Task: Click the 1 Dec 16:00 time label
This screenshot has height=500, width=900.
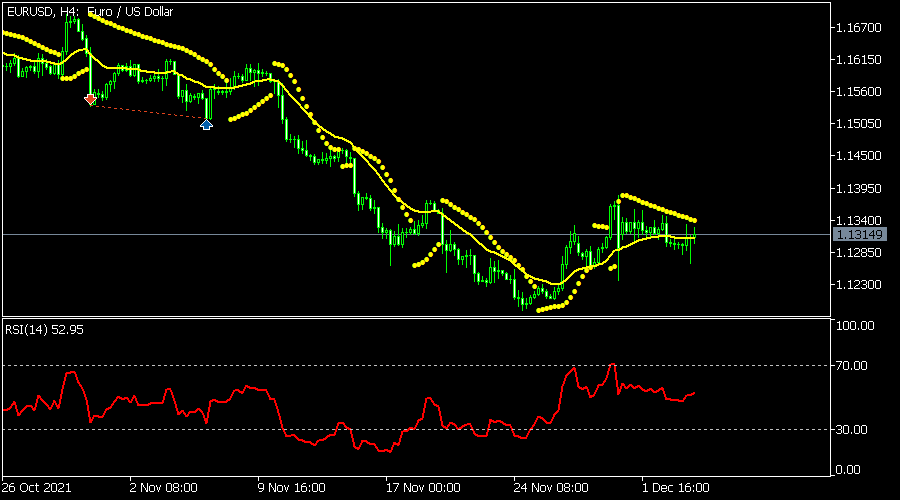Action: [x=676, y=488]
